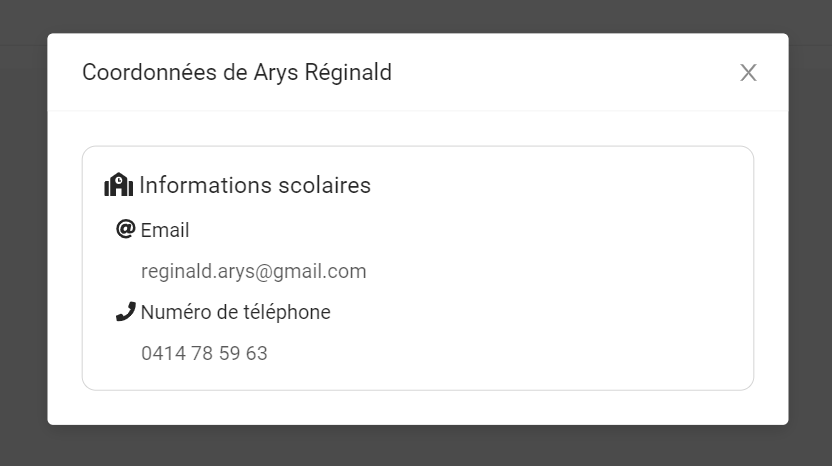Dismiss the modal via the dark backdrop below the dialog

point(416,446)
